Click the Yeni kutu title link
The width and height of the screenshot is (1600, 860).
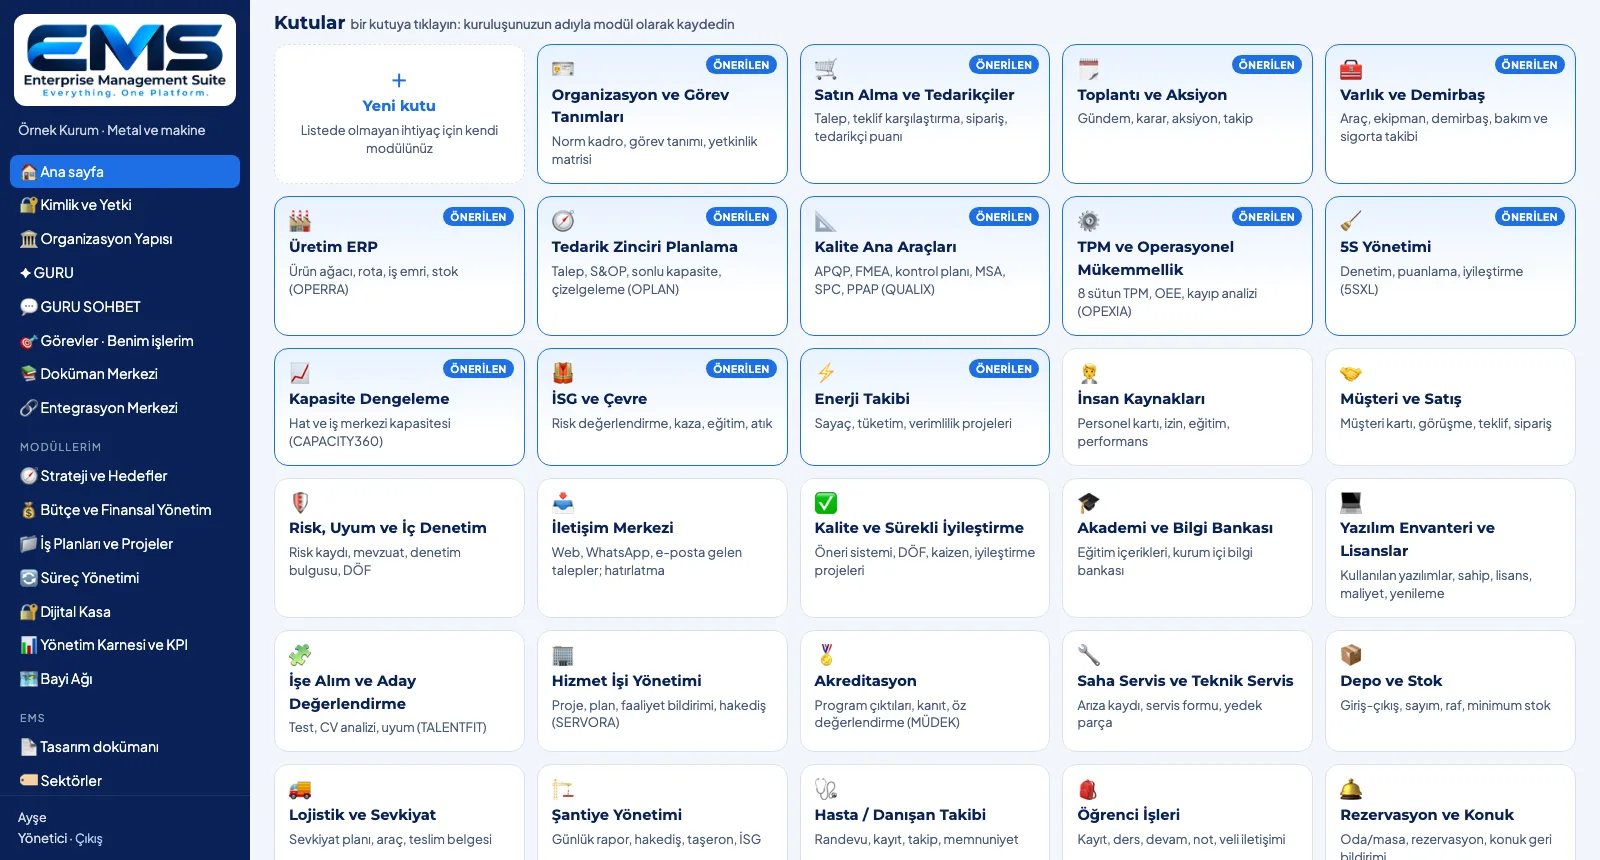[x=399, y=106]
